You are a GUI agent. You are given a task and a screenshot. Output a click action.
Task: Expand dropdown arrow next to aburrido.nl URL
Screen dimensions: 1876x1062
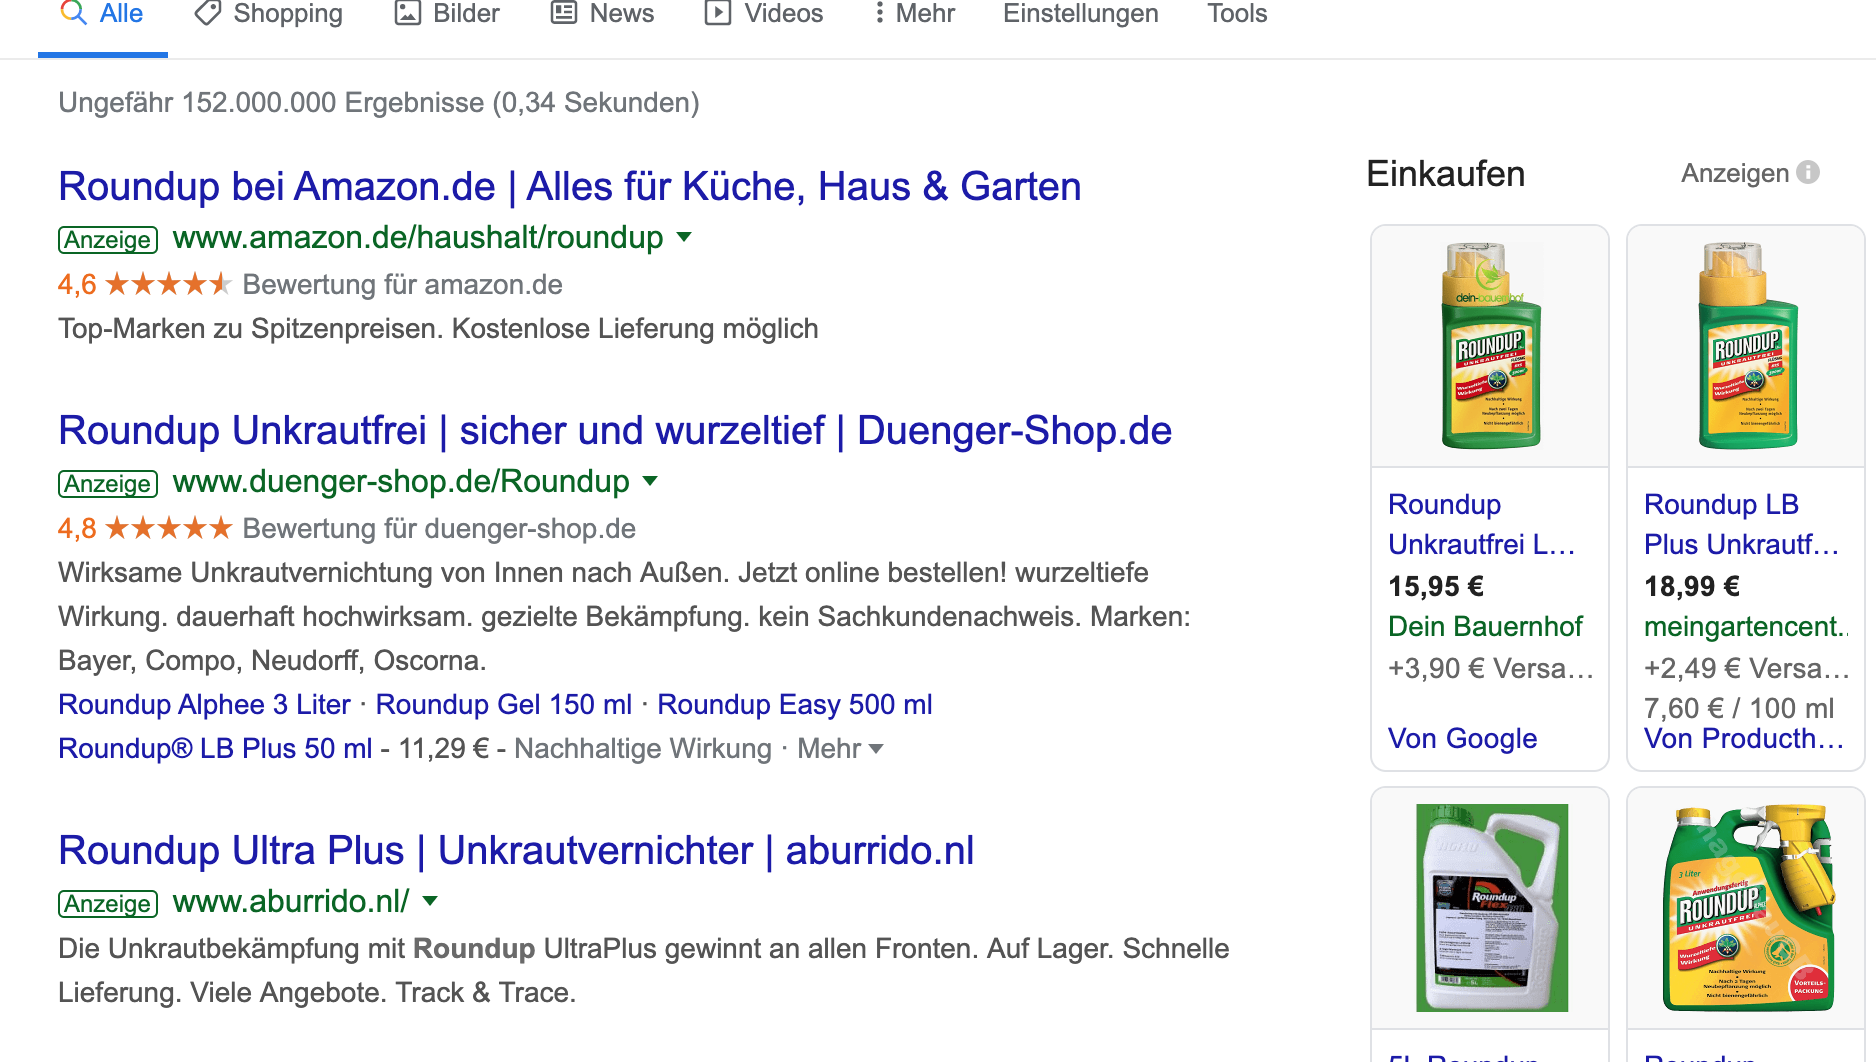coord(430,901)
